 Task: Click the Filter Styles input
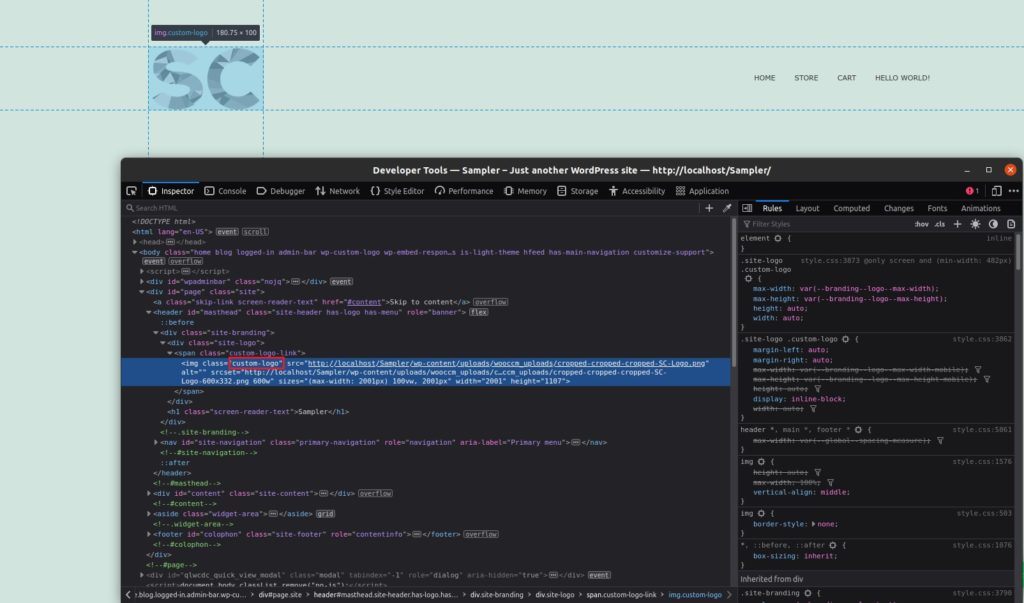point(826,224)
